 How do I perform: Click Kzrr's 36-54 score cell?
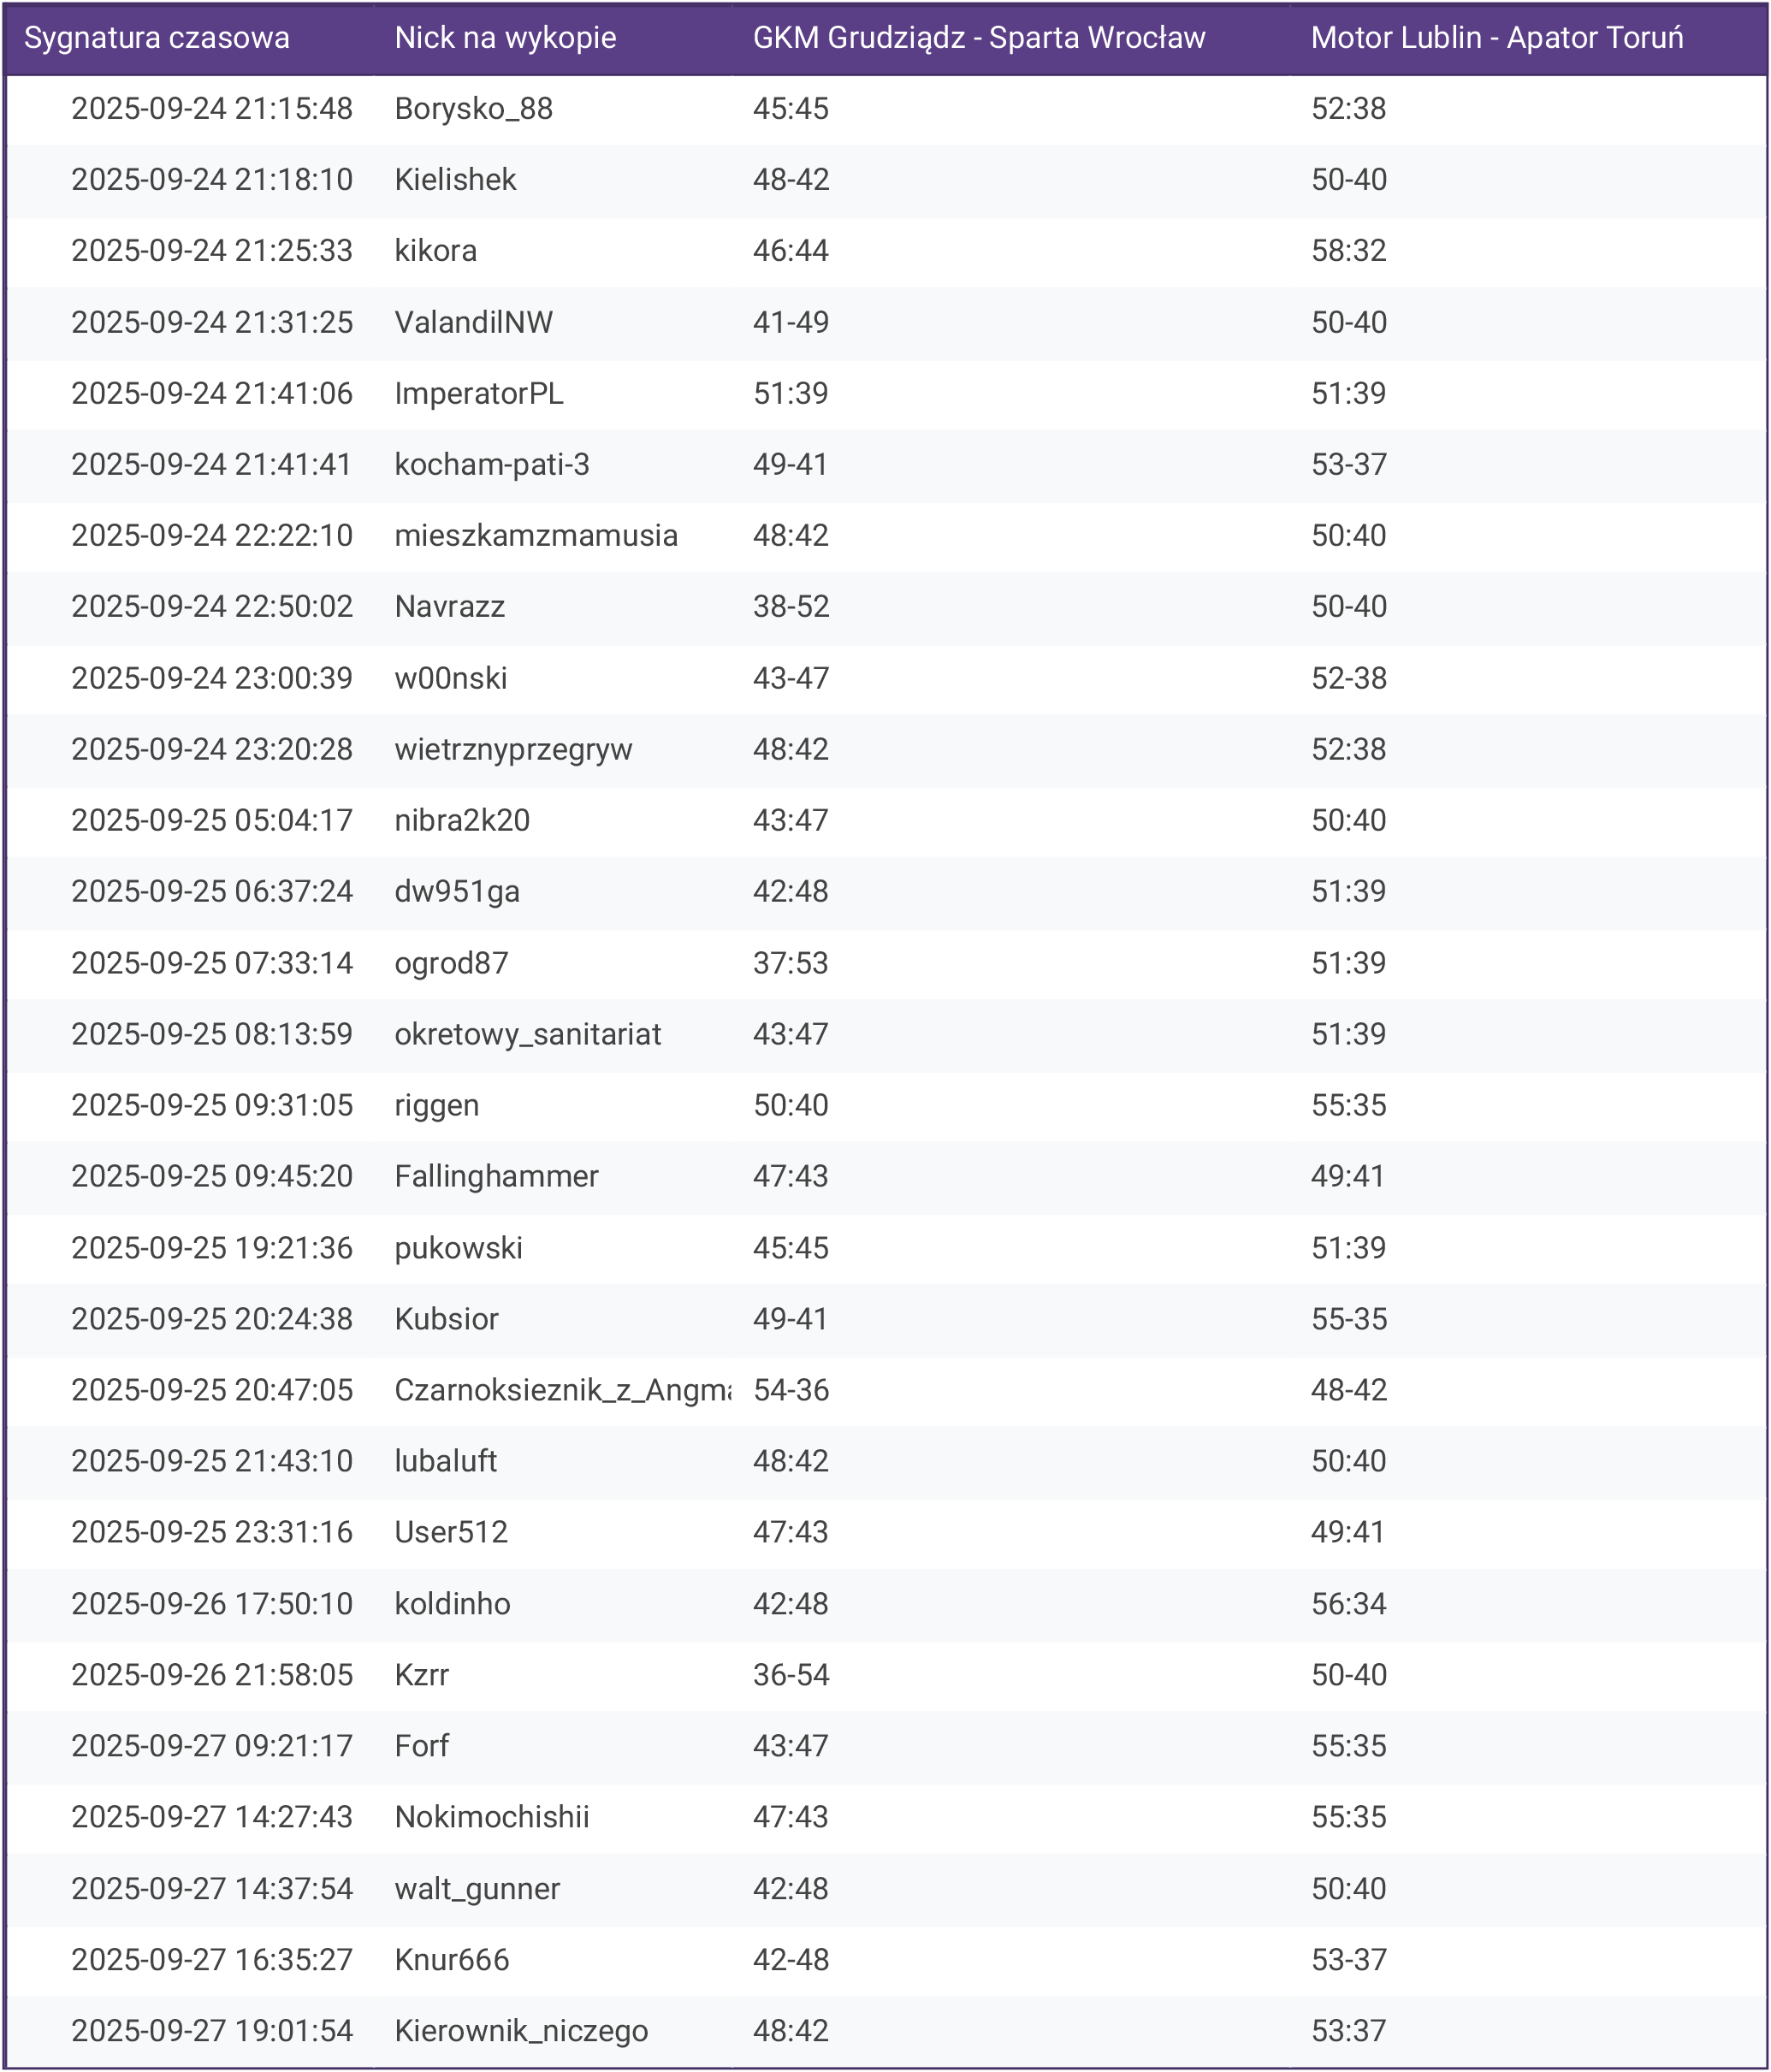pyautogui.click(x=791, y=1675)
